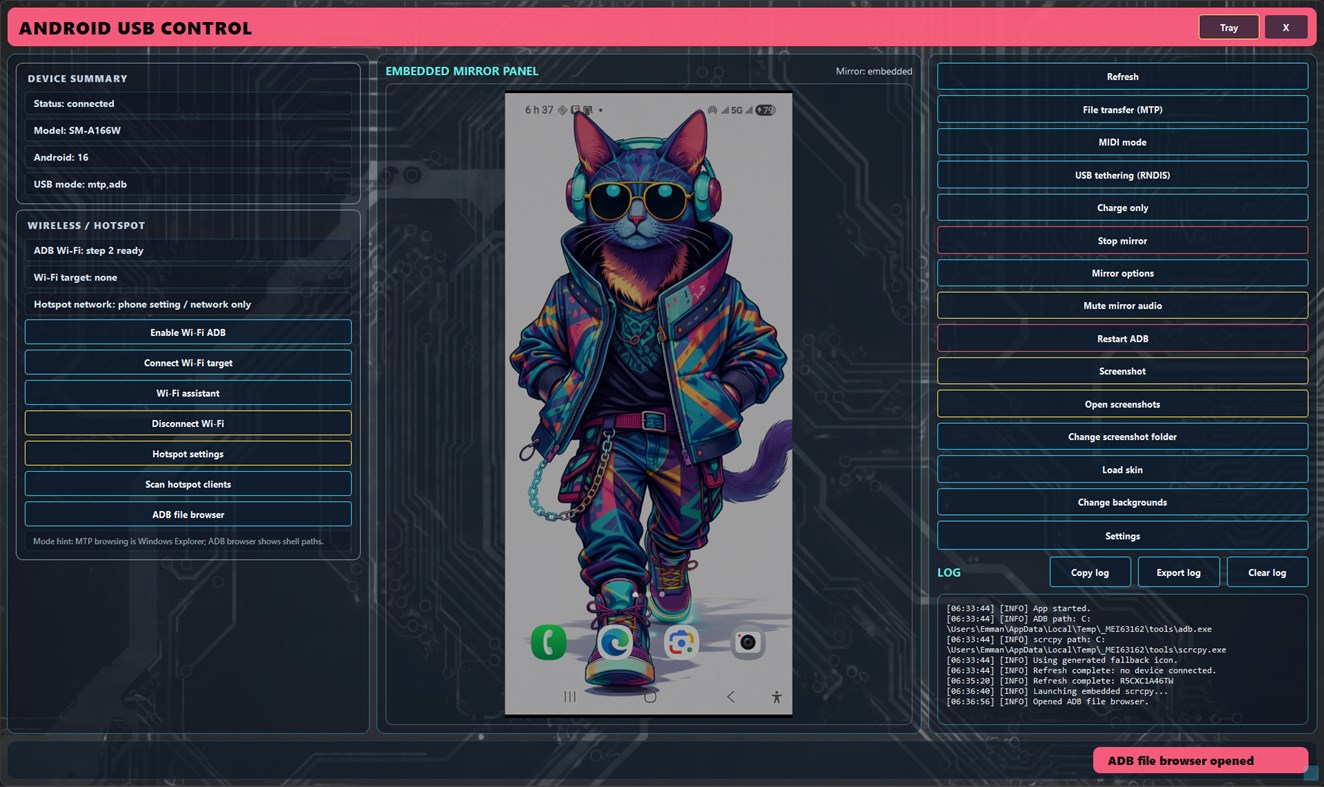1324x787 pixels.
Task: Open the Wi-Fi assistant
Action: (x=188, y=393)
